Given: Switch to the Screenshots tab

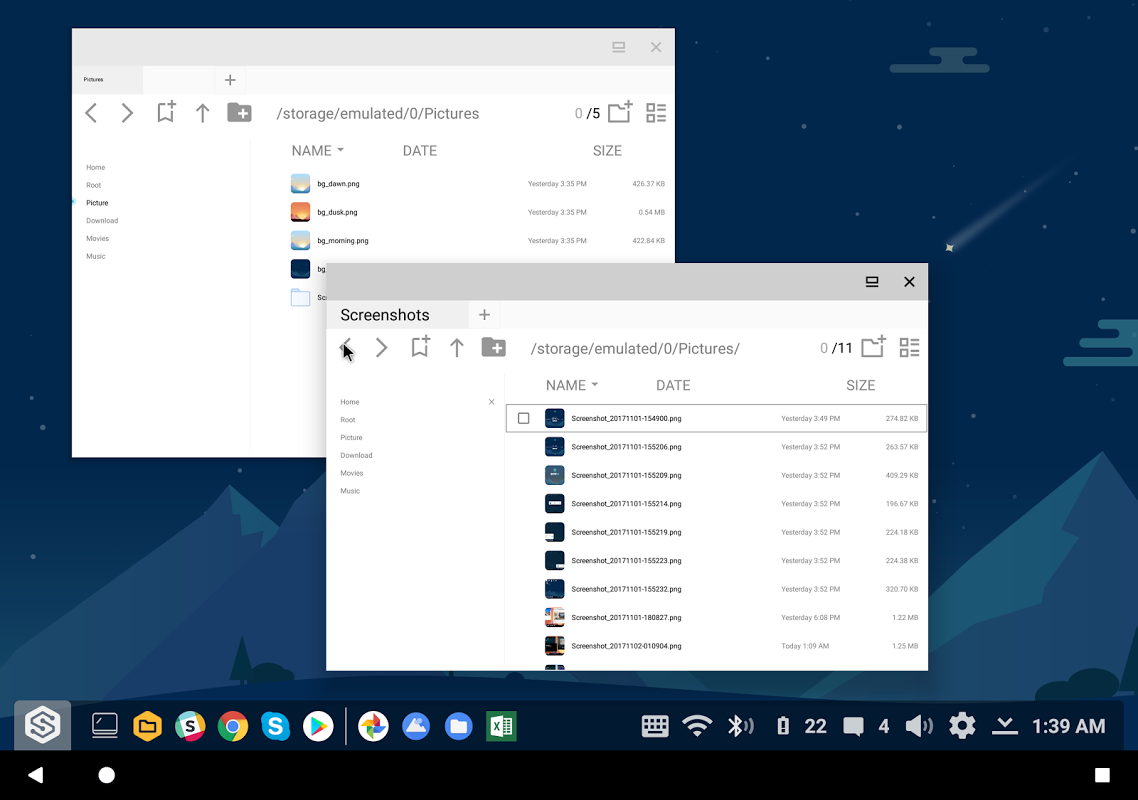Looking at the screenshot, I should 385,314.
